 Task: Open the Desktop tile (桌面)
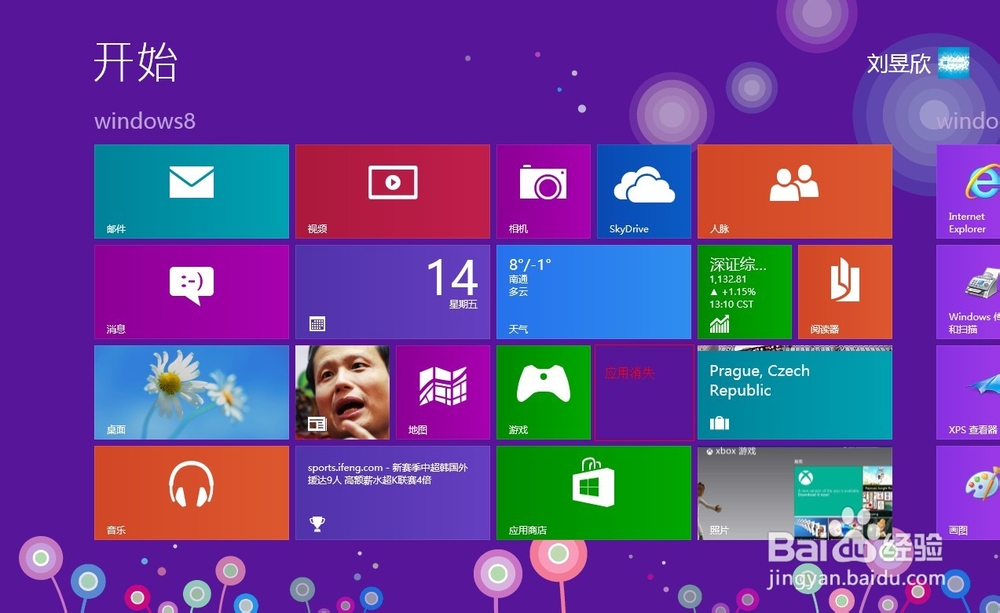(191, 392)
